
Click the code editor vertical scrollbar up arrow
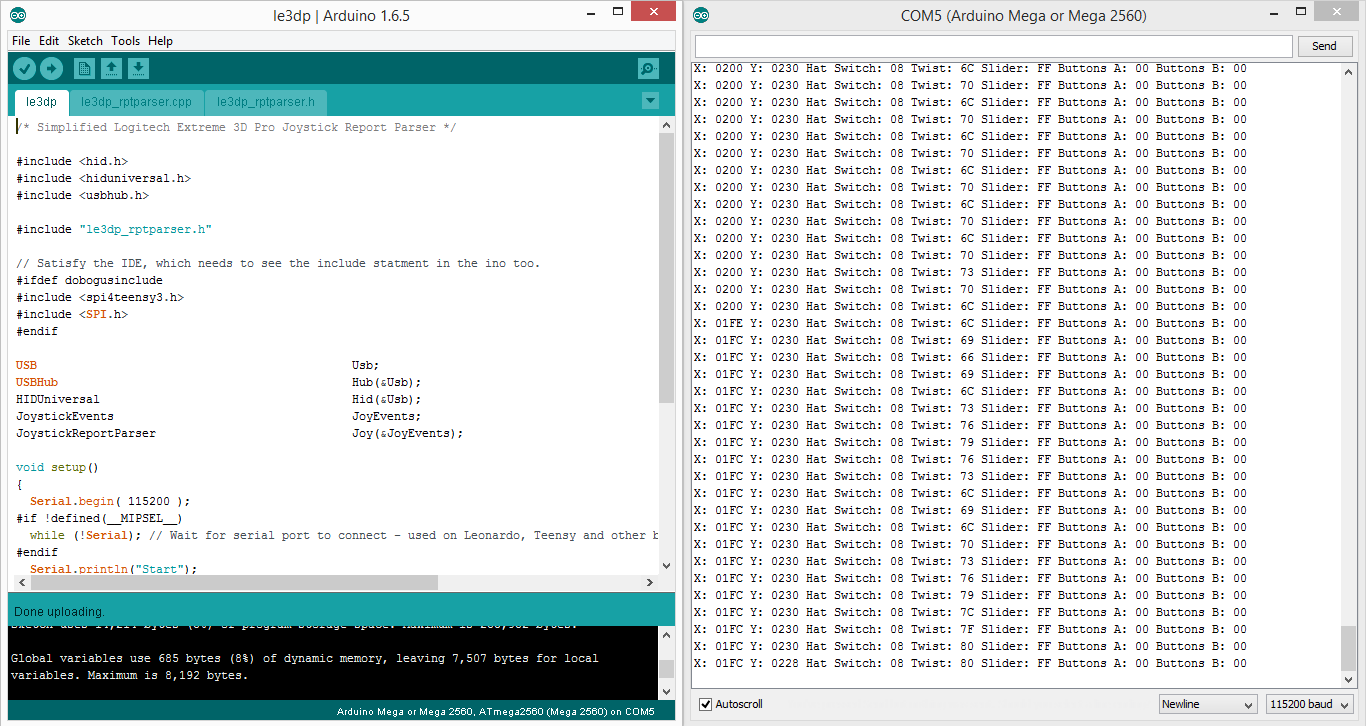[667, 124]
